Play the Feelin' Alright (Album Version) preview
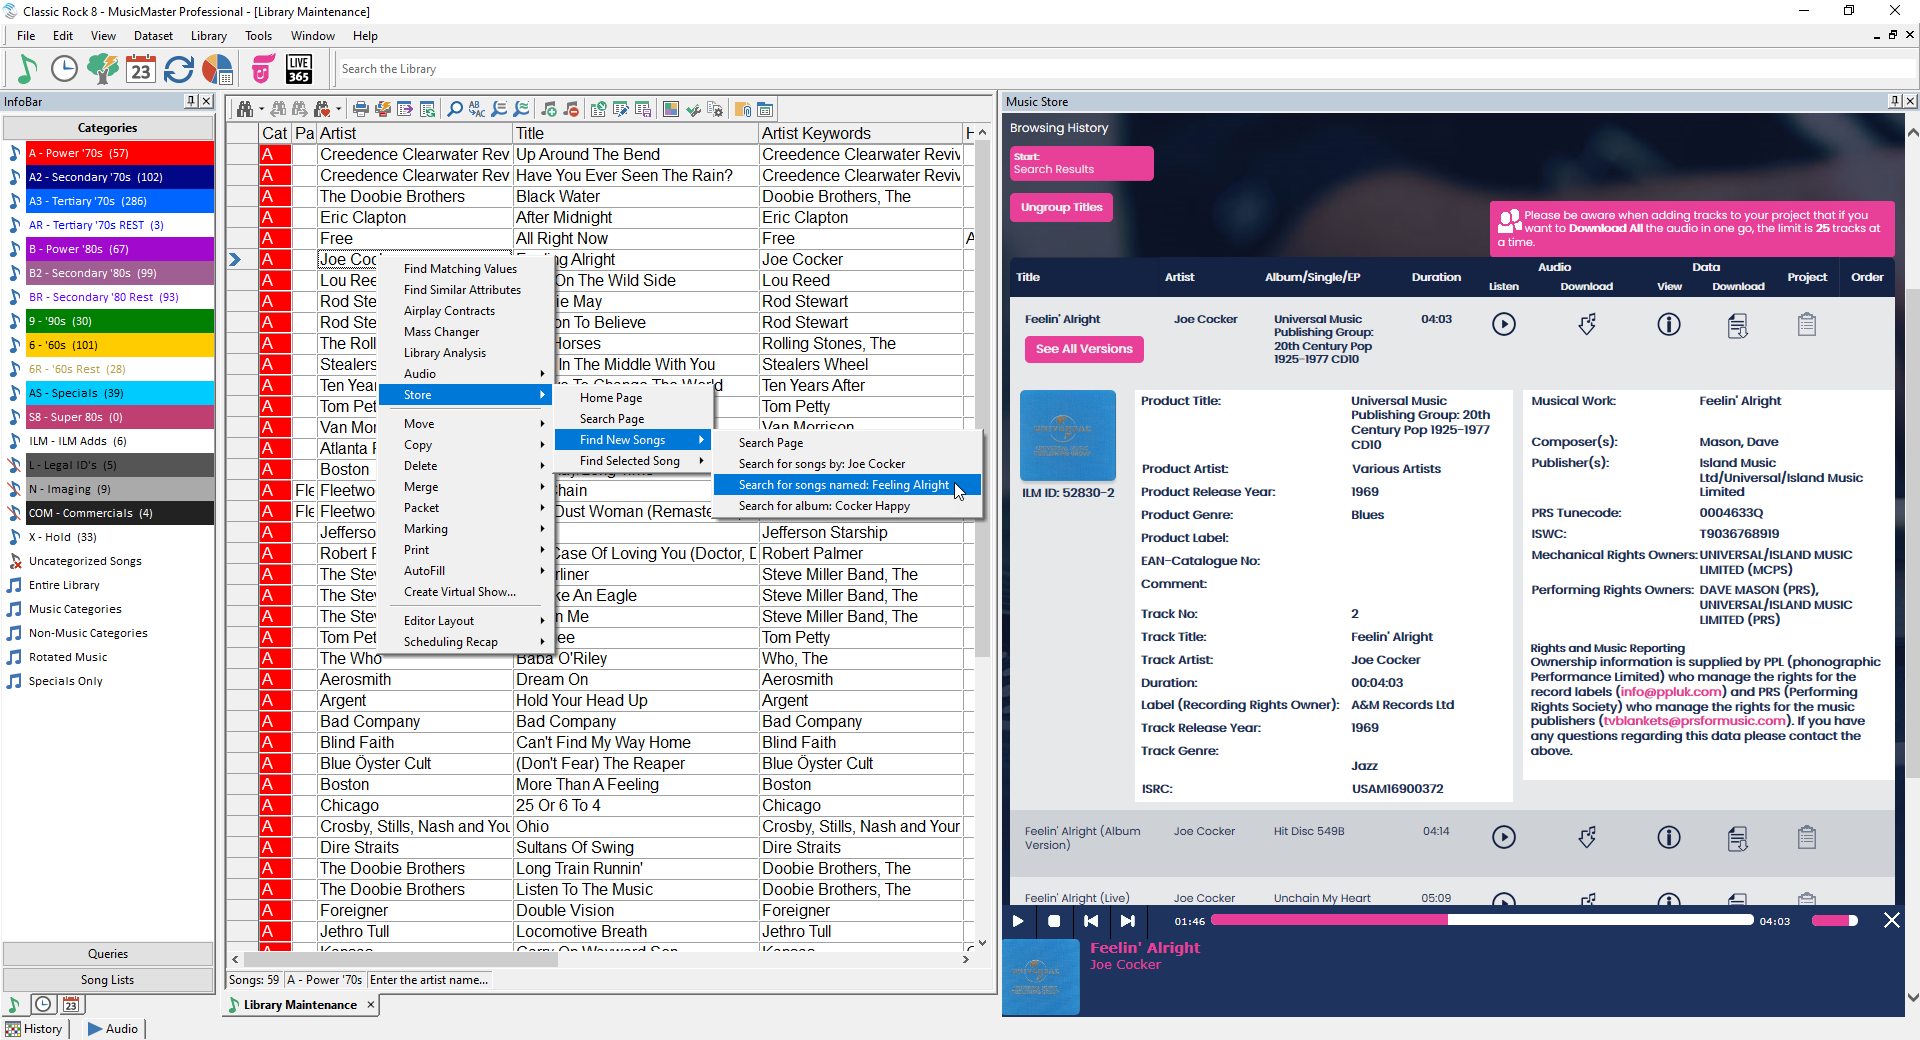Image resolution: width=1920 pixels, height=1040 pixels. point(1503,837)
